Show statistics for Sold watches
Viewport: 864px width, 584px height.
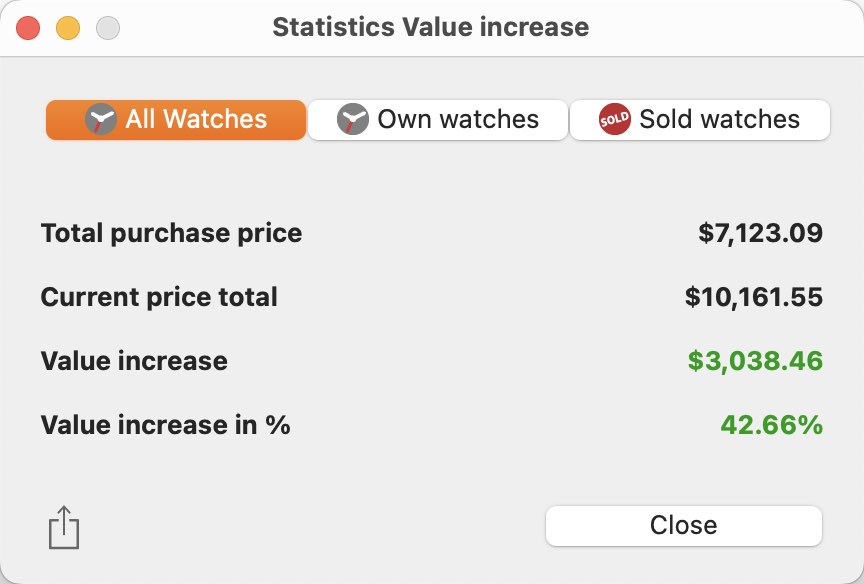click(x=700, y=120)
